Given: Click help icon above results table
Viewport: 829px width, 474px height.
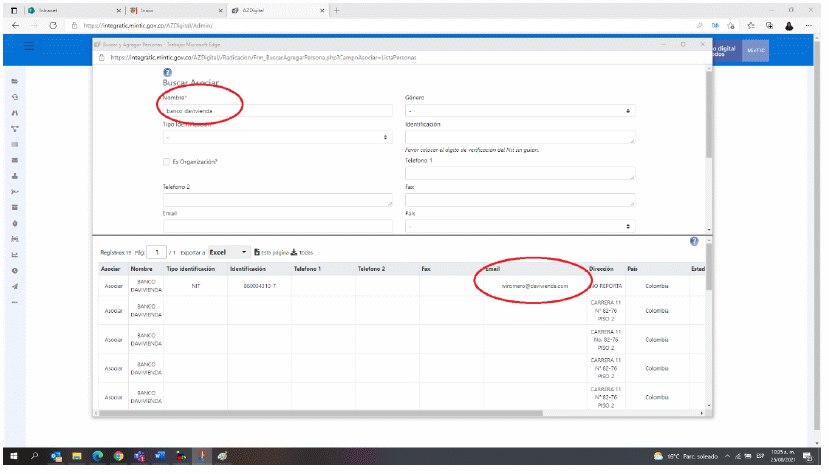Looking at the screenshot, I should 694,241.
